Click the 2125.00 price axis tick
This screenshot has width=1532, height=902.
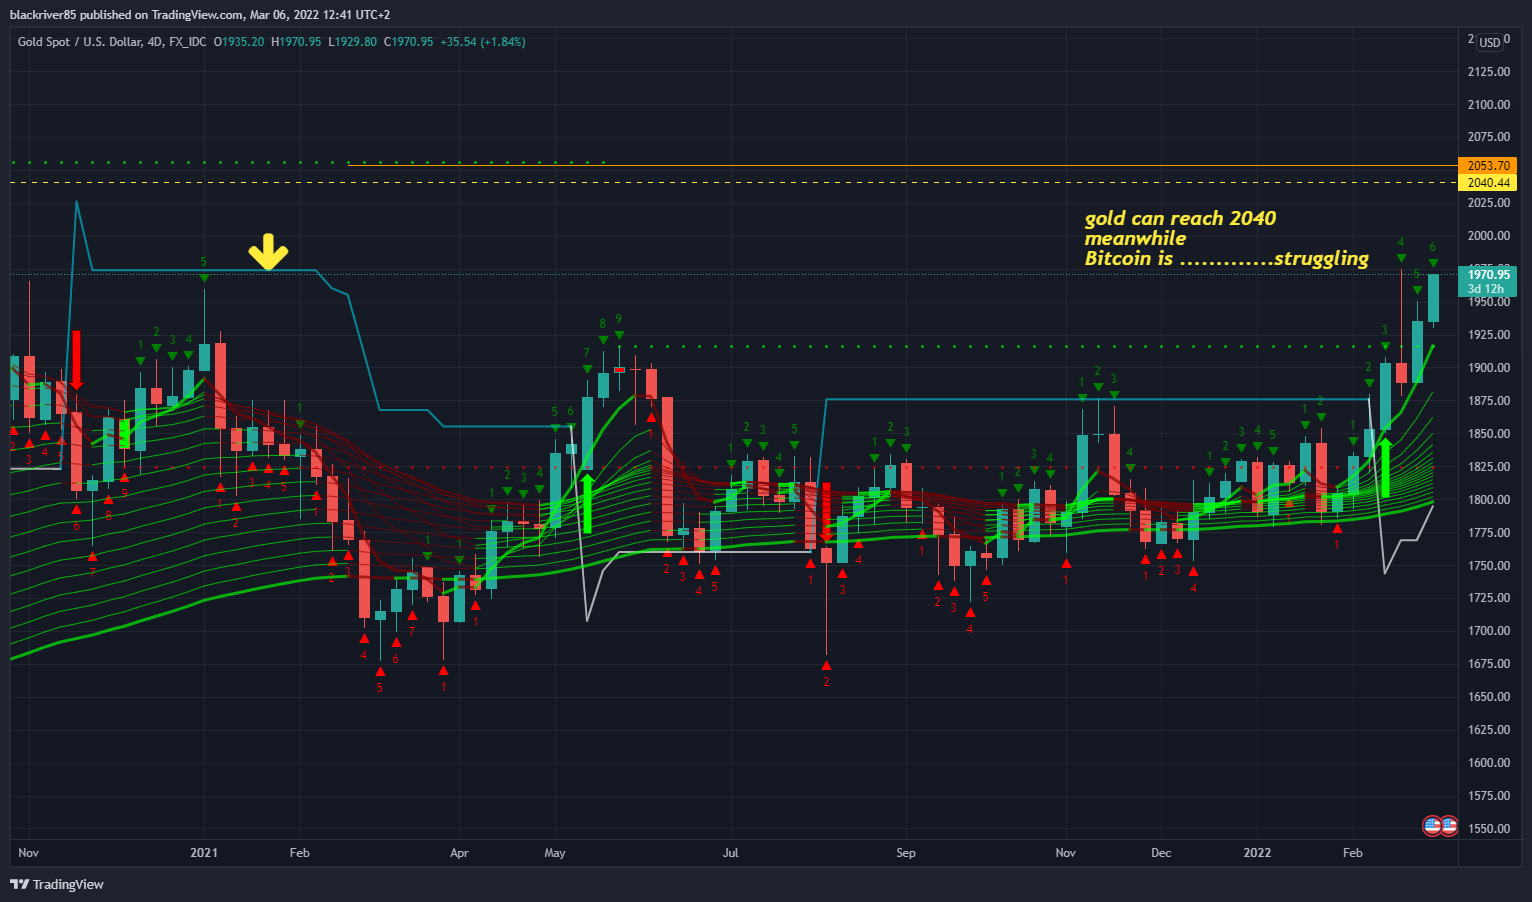pos(1489,72)
